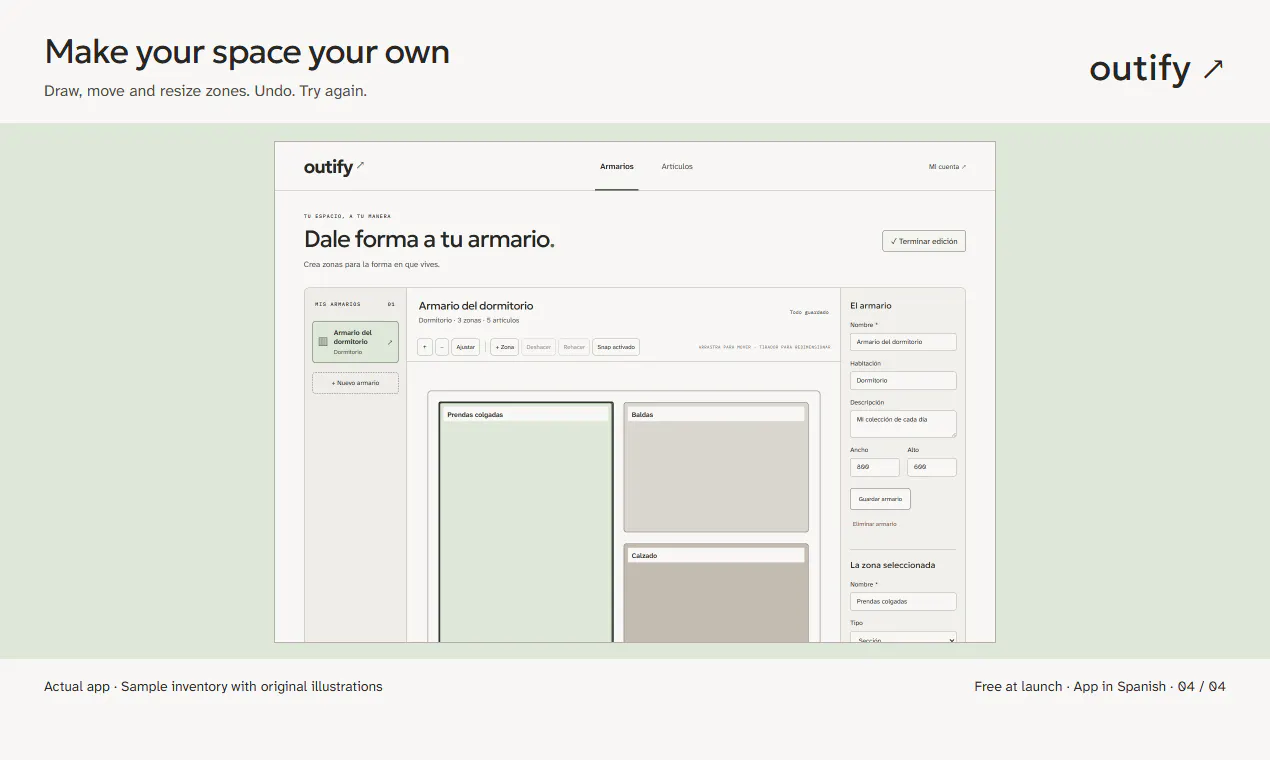The width and height of the screenshot is (1270, 760).
Task: Click the Todo guardado status text
Action: 809,312
